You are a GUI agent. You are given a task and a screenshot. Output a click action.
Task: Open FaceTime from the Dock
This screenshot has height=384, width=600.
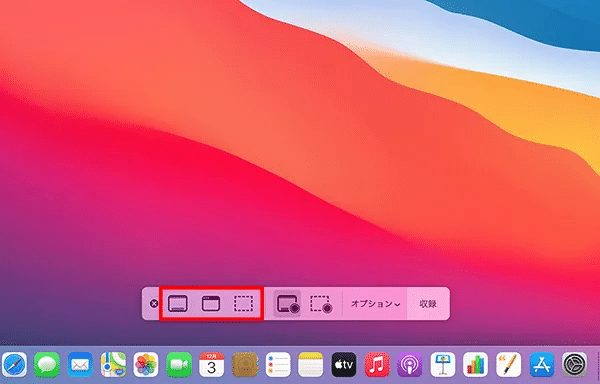click(179, 364)
